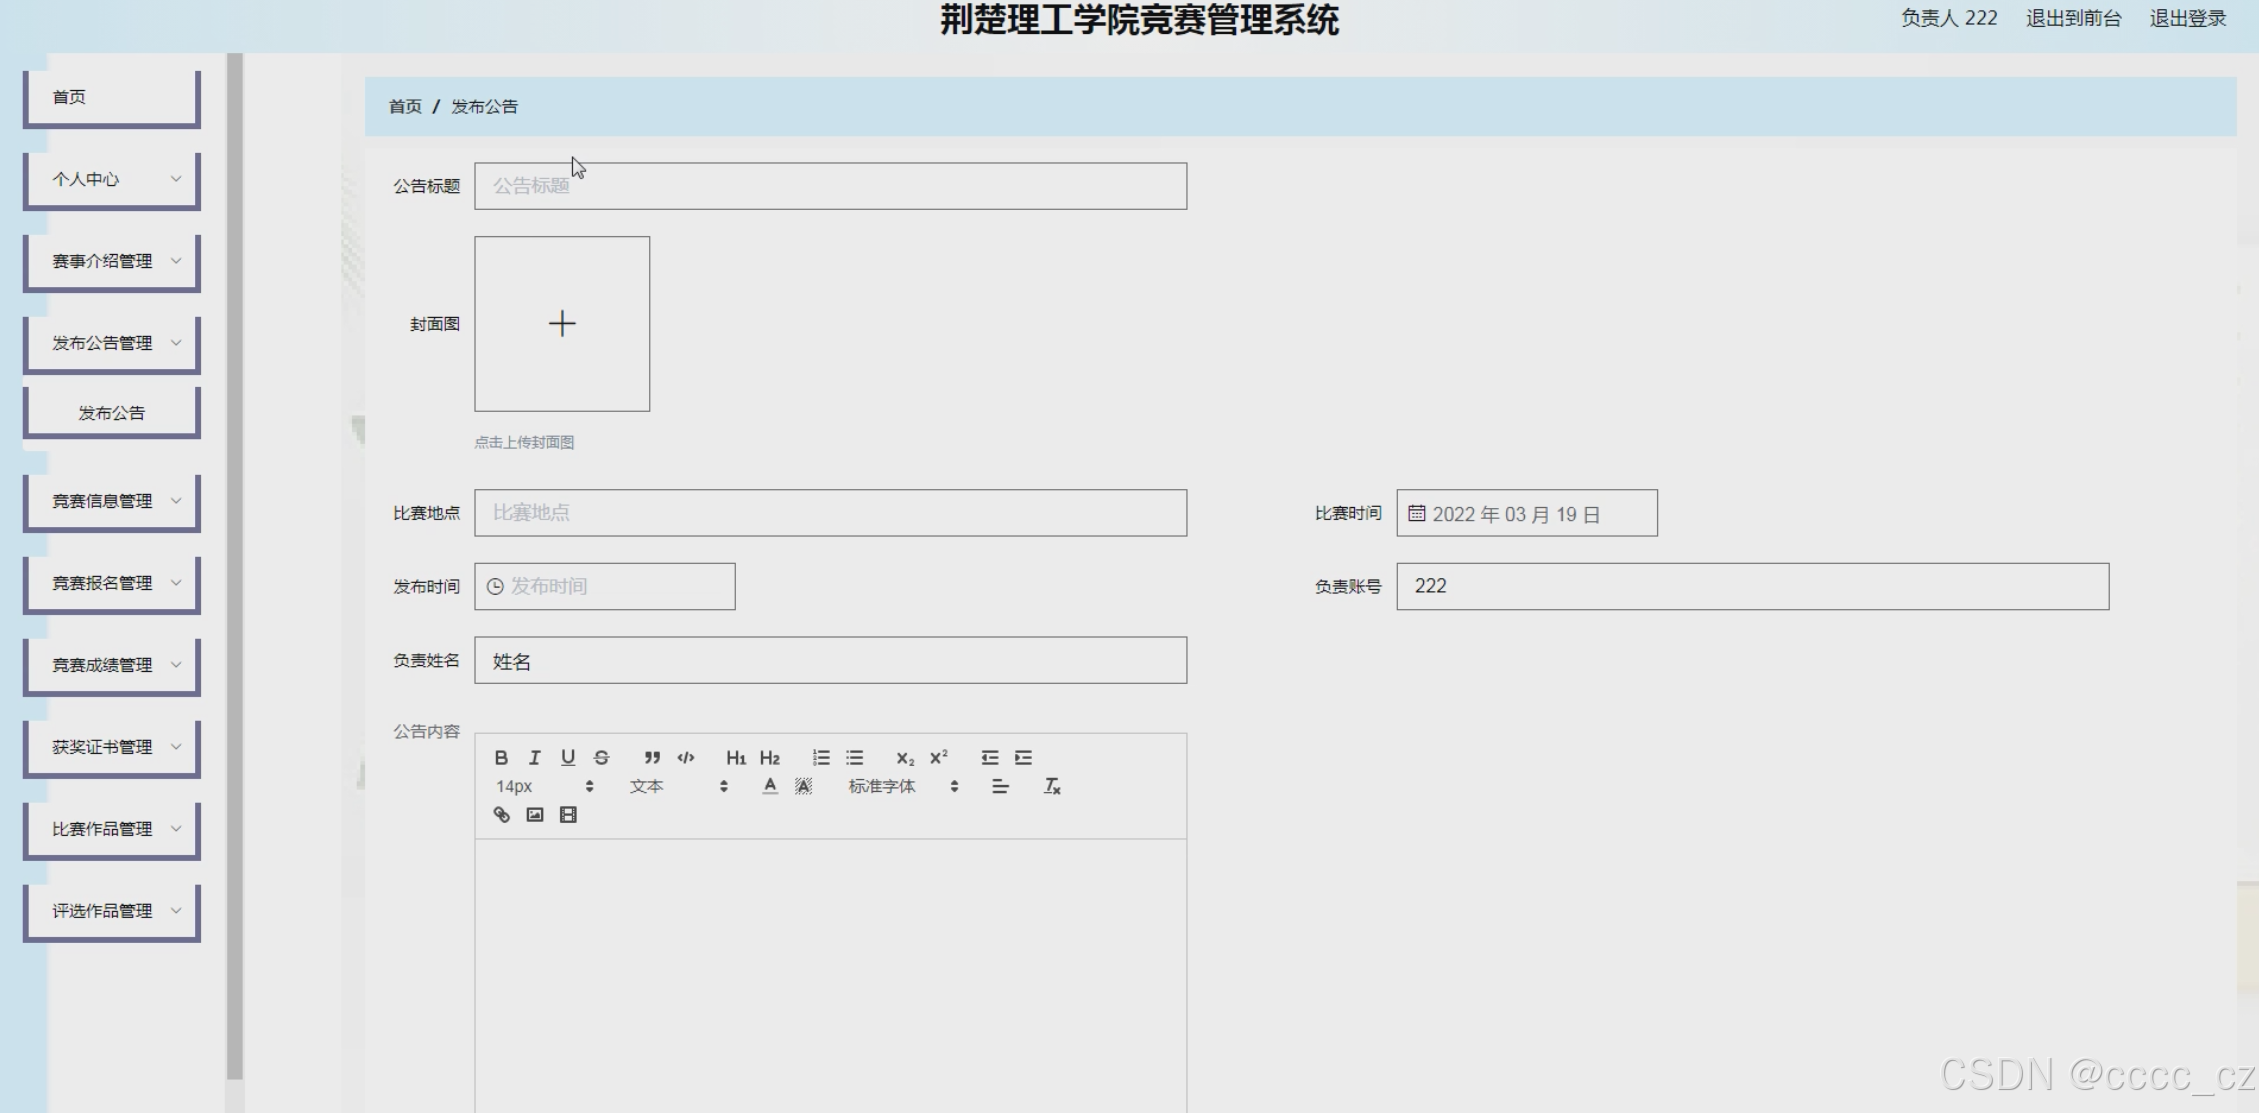The height and width of the screenshot is (1113, 2259).
Task: Click the cover image upload box
Action: point(562,324)
